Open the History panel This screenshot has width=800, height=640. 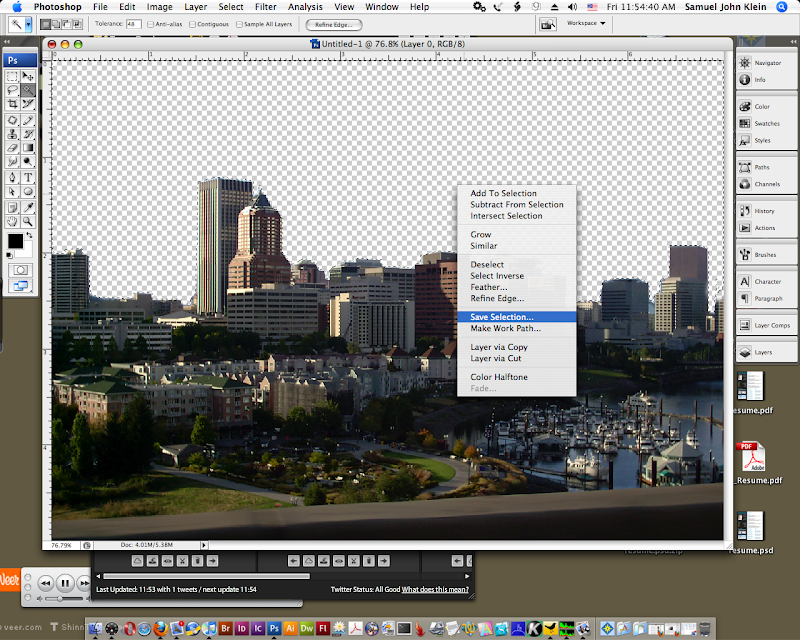pyautogui.click(x=764, y=211)
